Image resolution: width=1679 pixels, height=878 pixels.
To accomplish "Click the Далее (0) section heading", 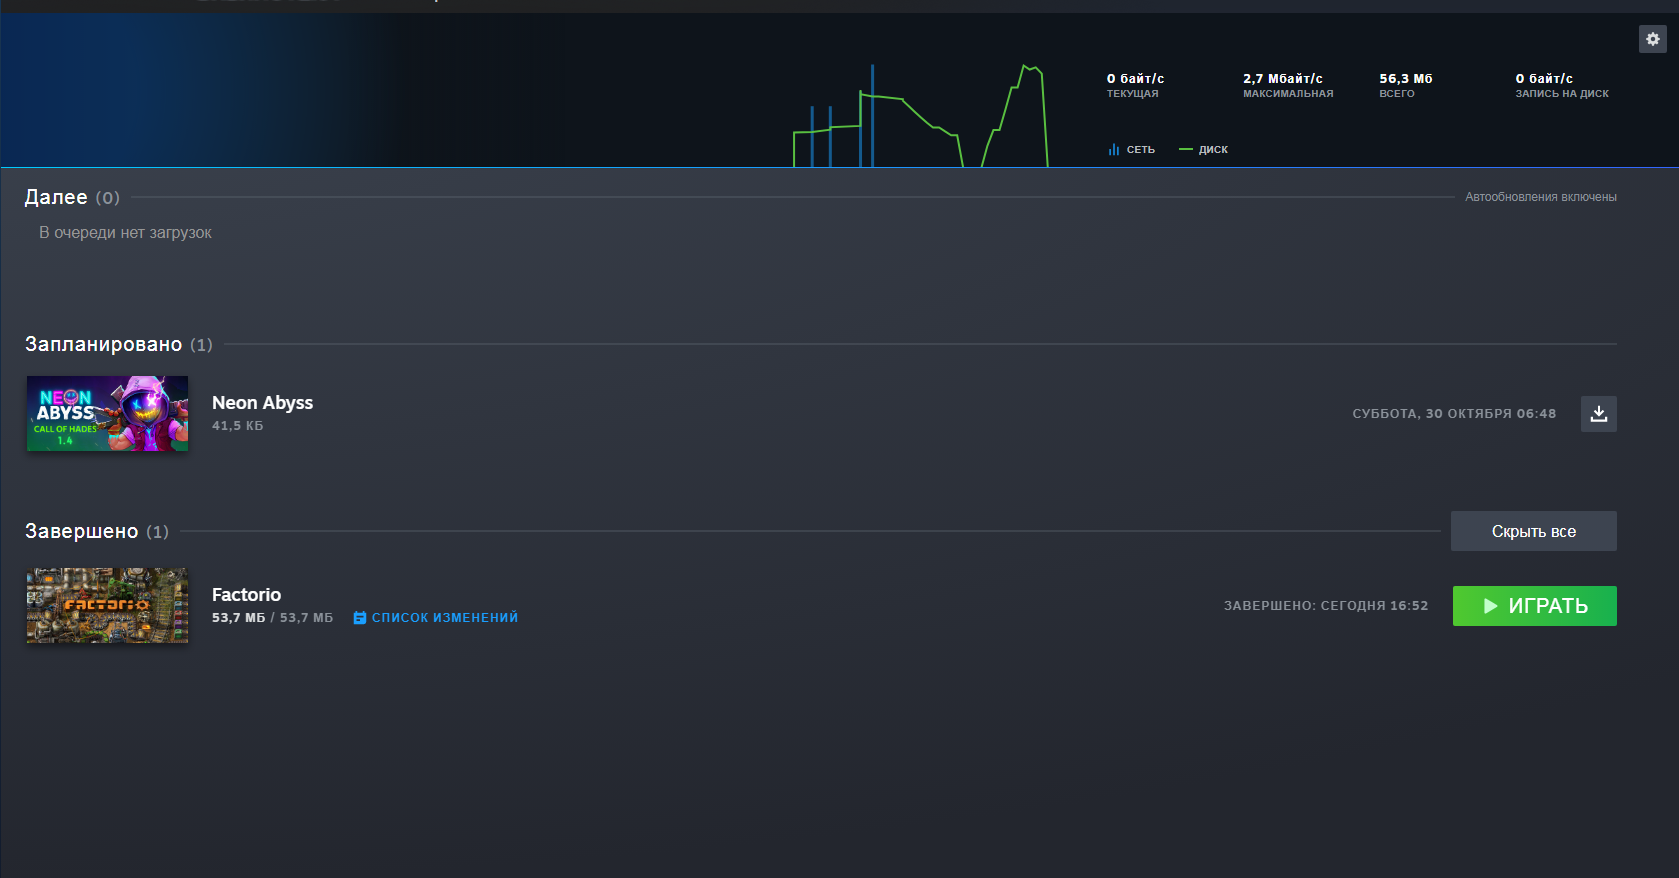I will [x=72, y=197].
